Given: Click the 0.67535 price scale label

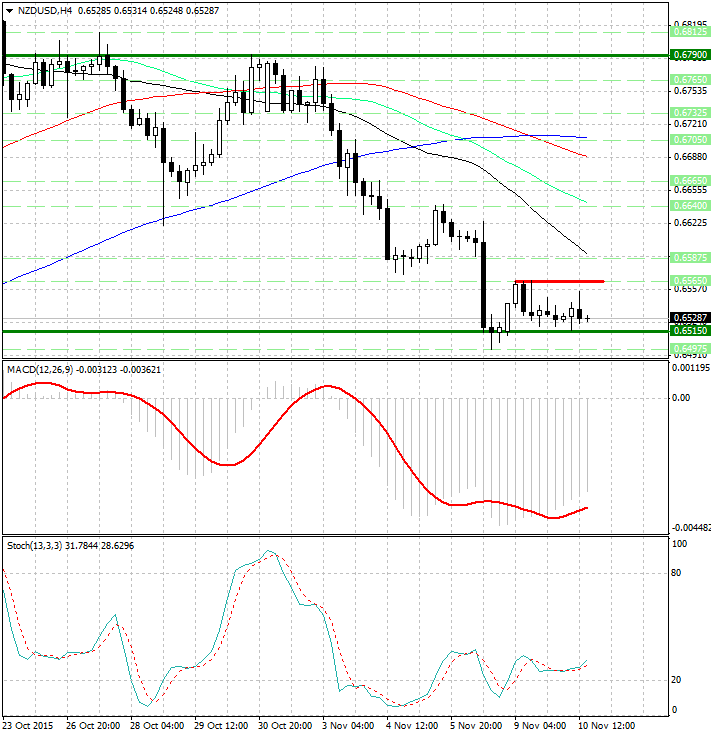Looking at the screenshot, I should tap(690, 91).
